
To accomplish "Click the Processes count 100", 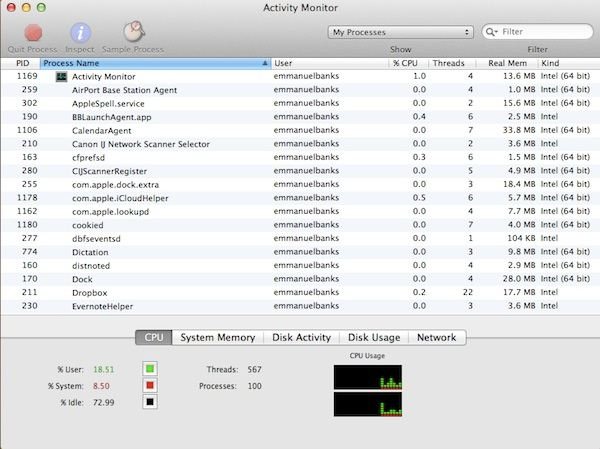I will pos(254,386).
